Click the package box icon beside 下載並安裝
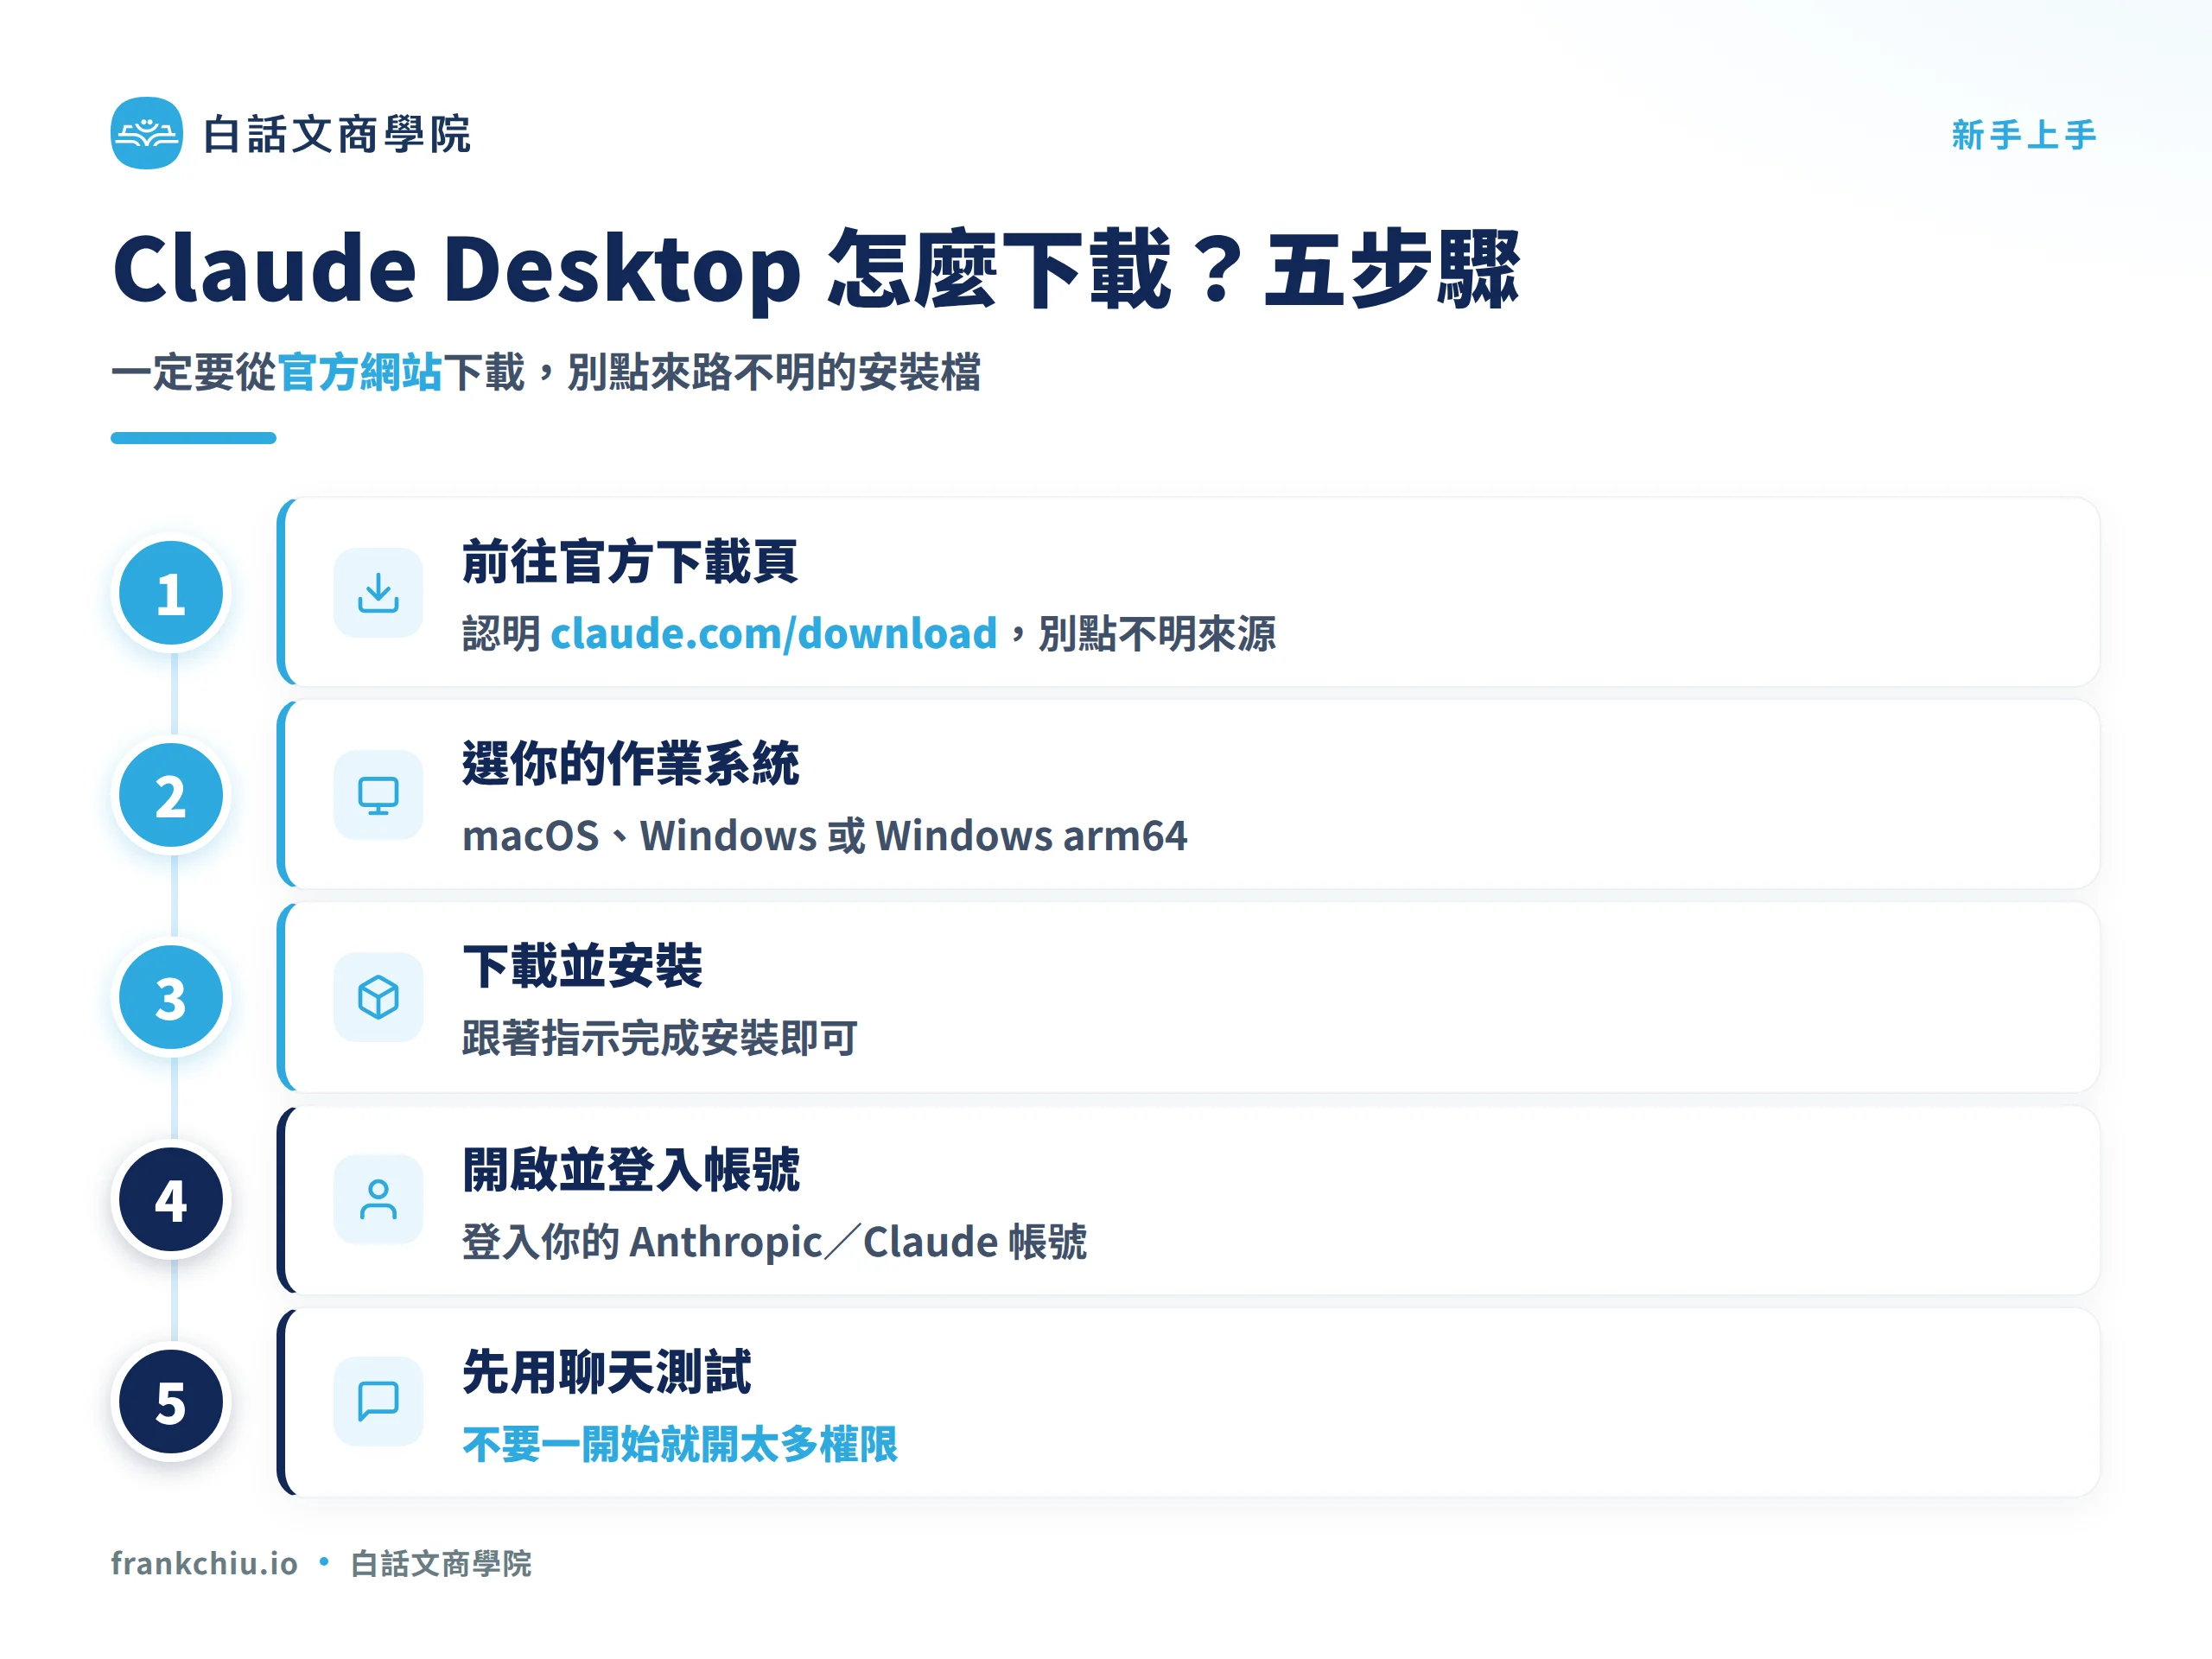This screenshot has height=1659, width=2212. tap(378, 997)
